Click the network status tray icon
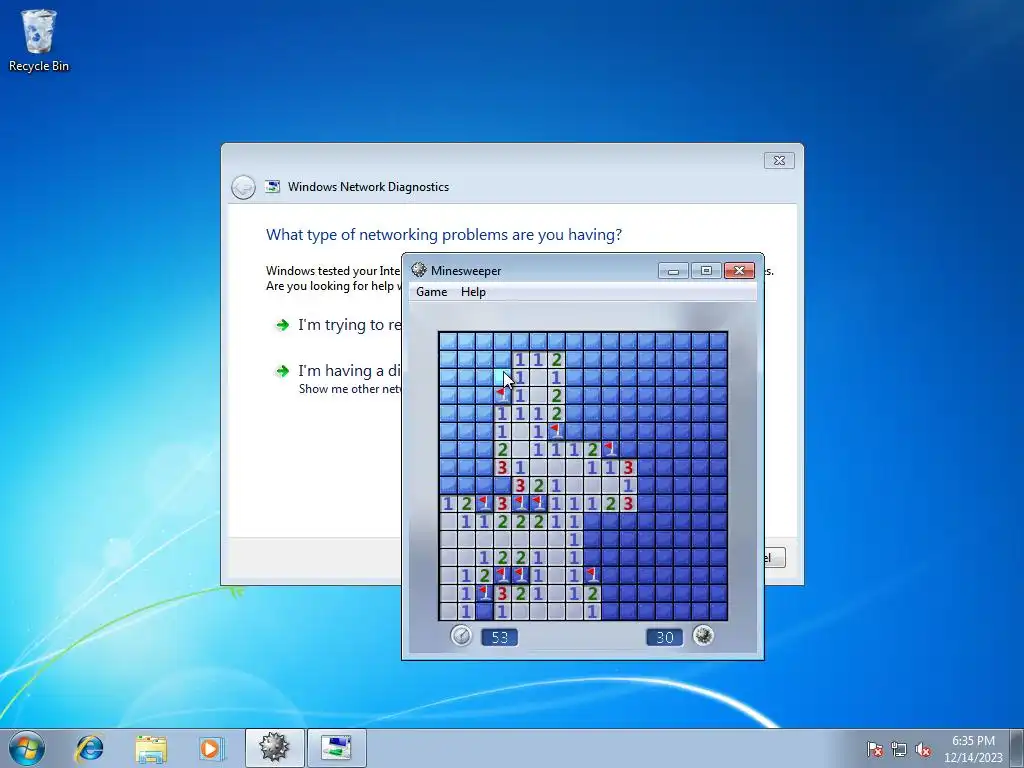This screenshot has height=768, width=1024. (899, 749)
